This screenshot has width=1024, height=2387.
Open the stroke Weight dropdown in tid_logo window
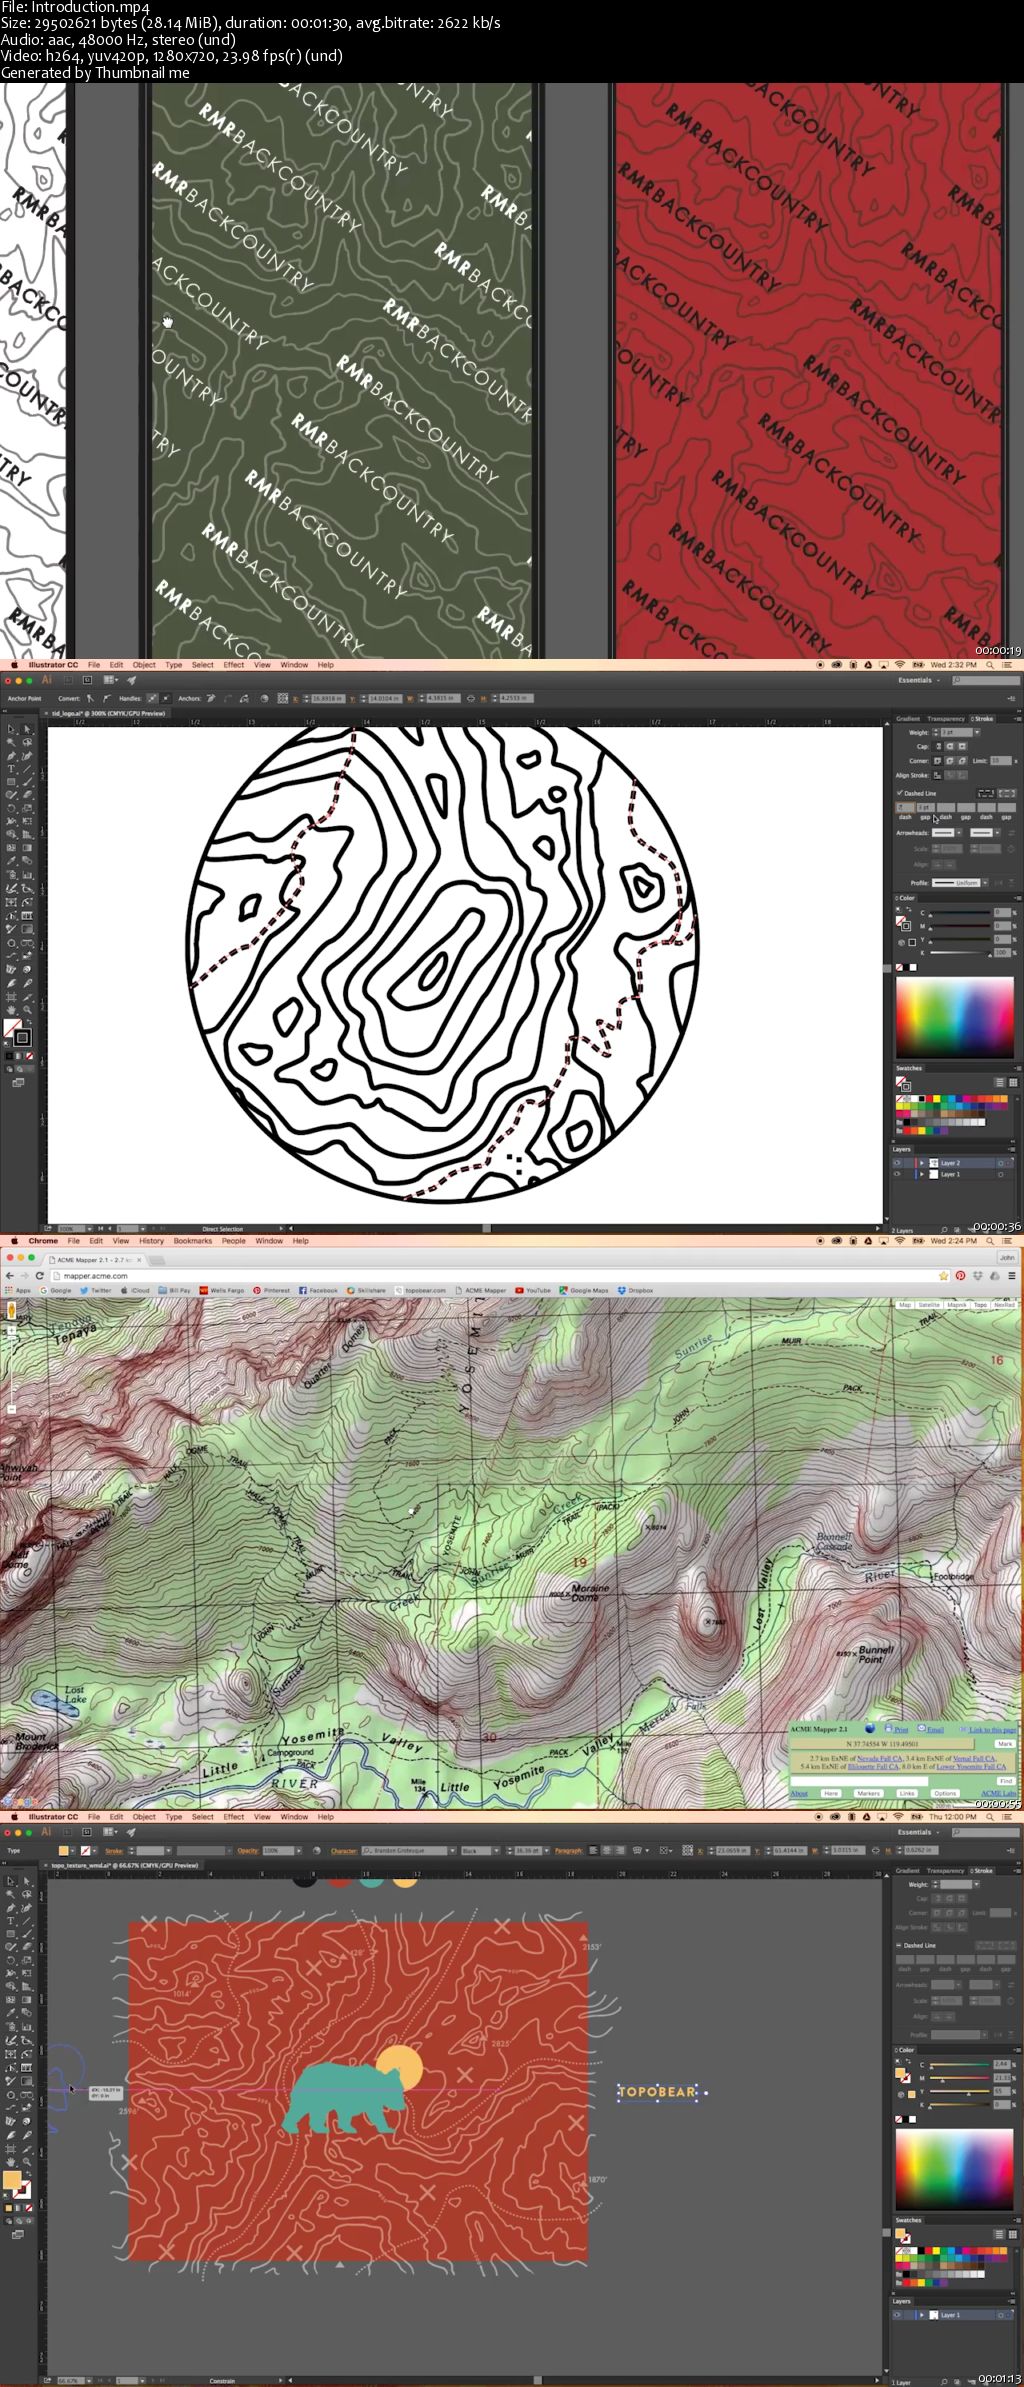pos(977,732)
